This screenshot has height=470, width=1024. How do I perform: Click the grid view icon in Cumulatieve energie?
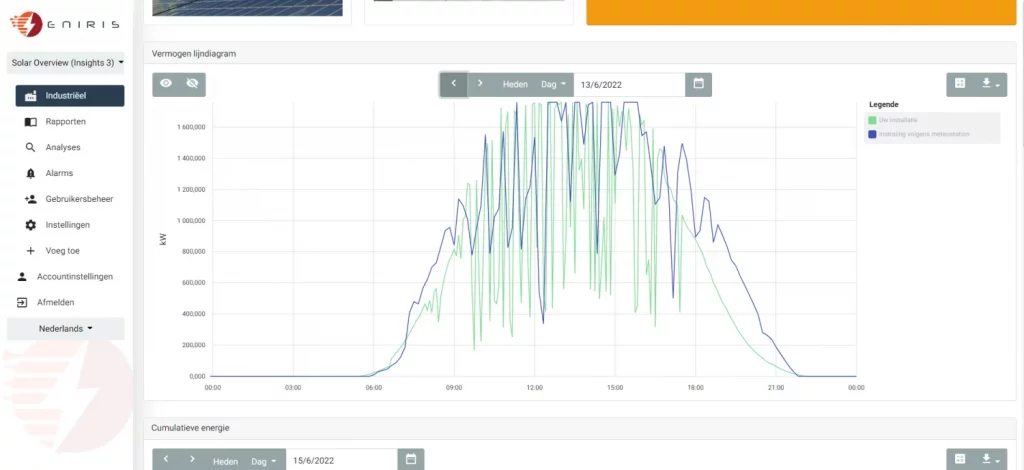click(x=960, y=460)
